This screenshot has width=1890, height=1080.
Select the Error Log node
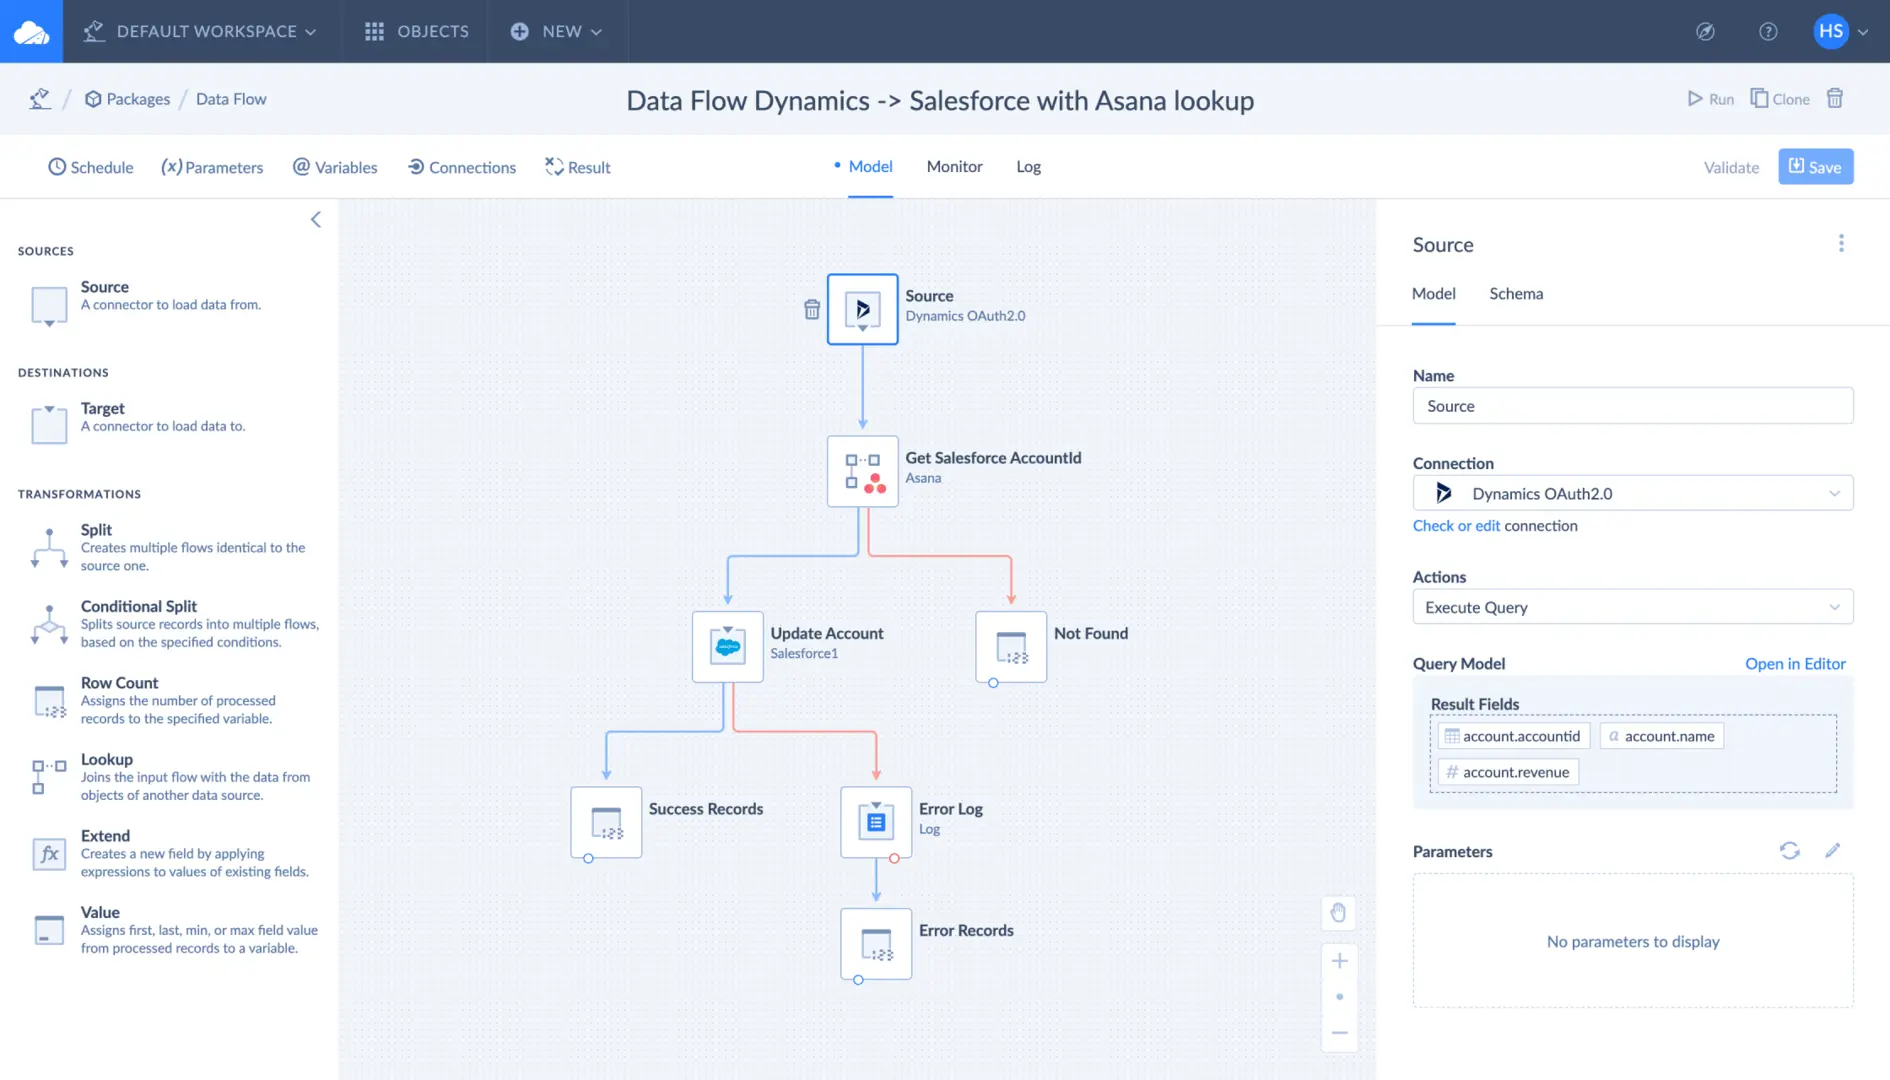pos(876,822)
